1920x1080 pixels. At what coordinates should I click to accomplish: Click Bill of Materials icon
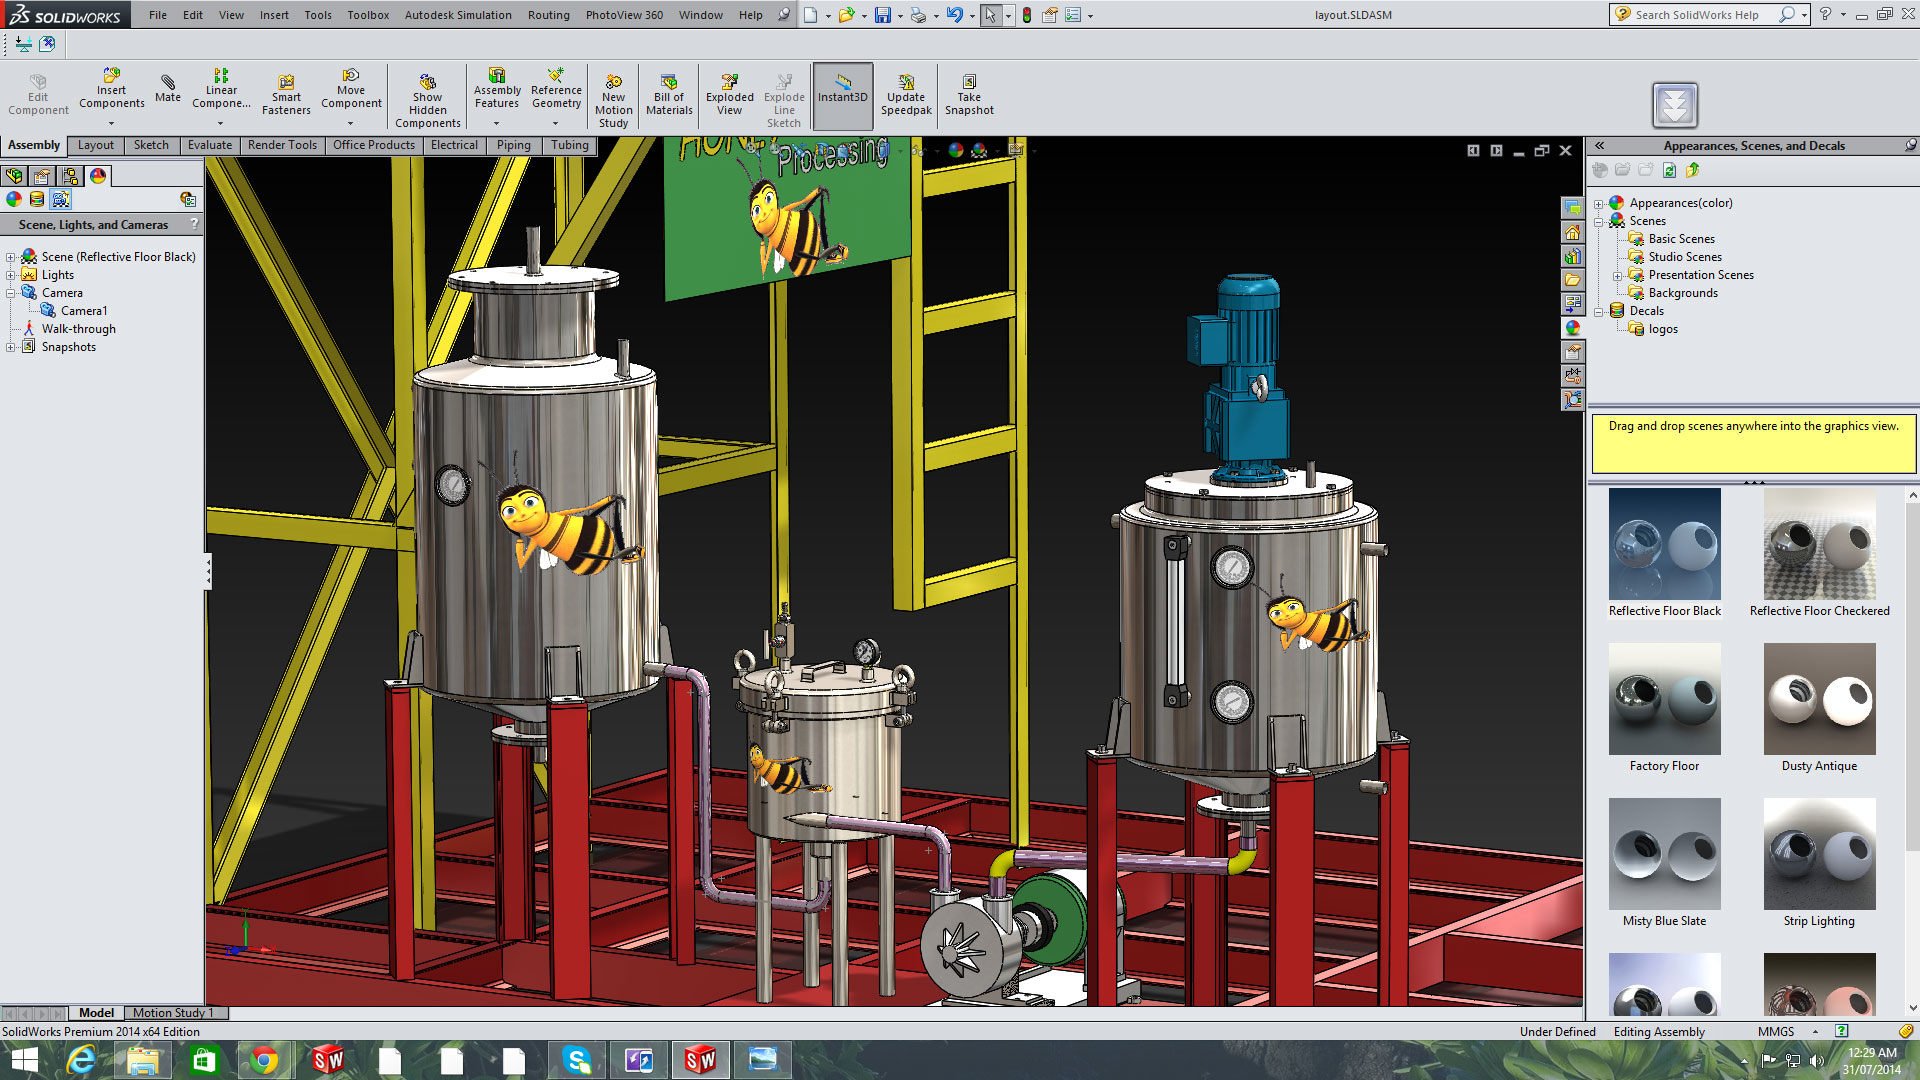[669, 83]
